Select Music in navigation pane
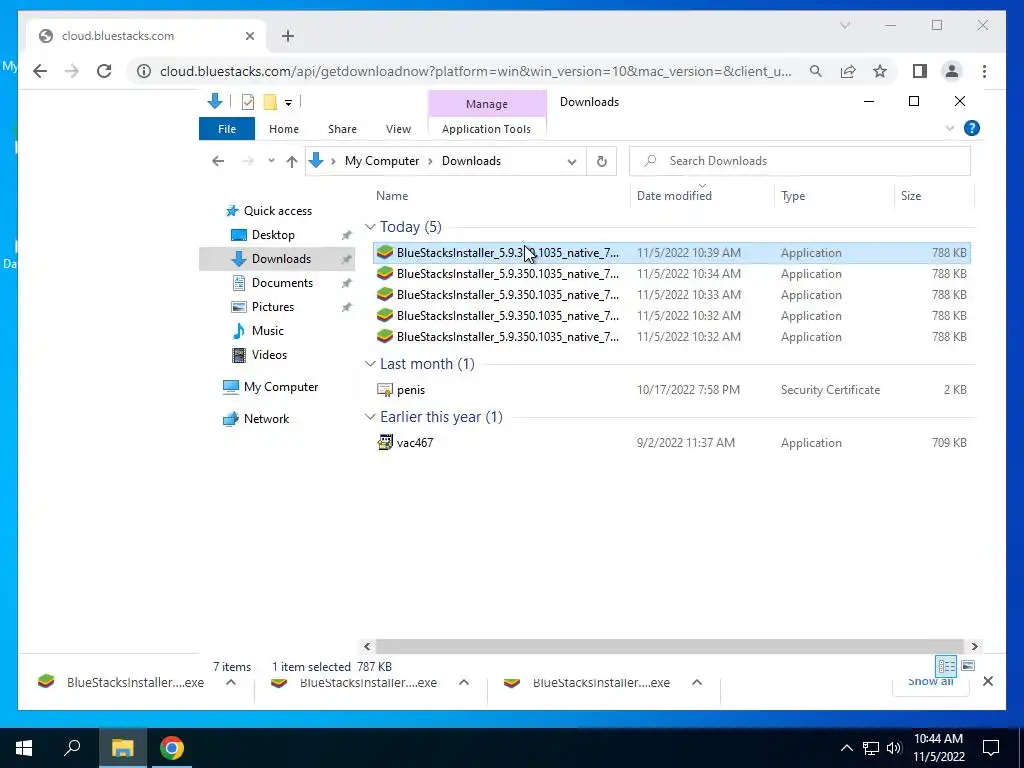This screenshot has height=768, width=1024. [267, 331]
